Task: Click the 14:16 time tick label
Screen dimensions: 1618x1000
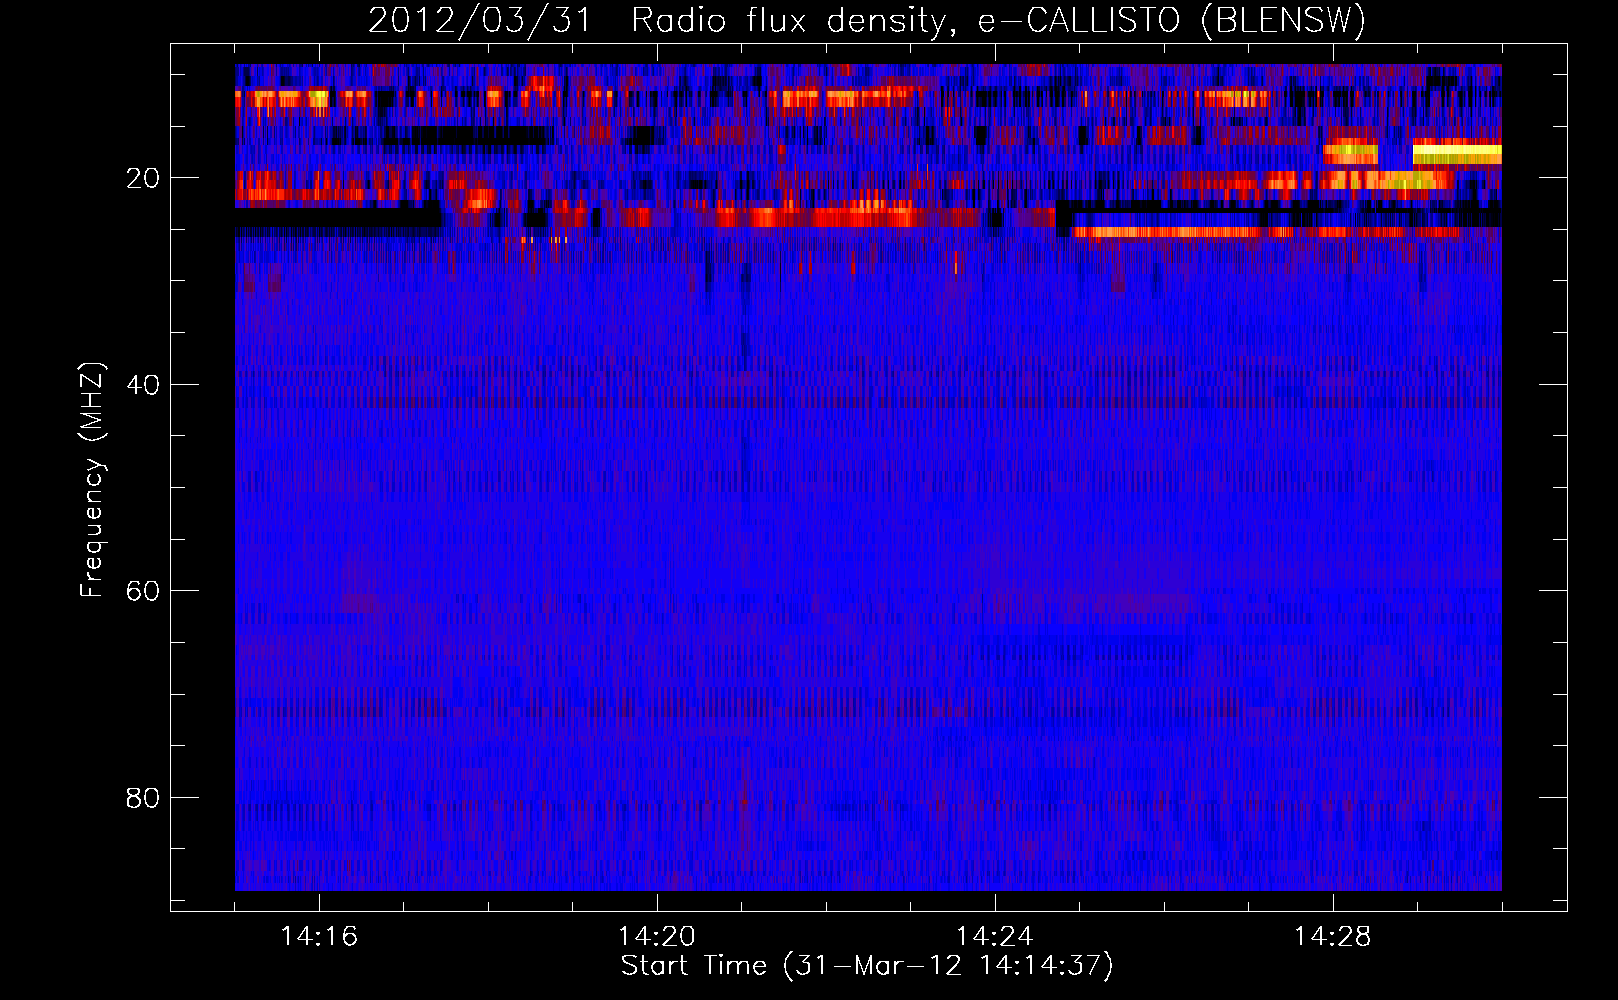Action: pos(319,937)
